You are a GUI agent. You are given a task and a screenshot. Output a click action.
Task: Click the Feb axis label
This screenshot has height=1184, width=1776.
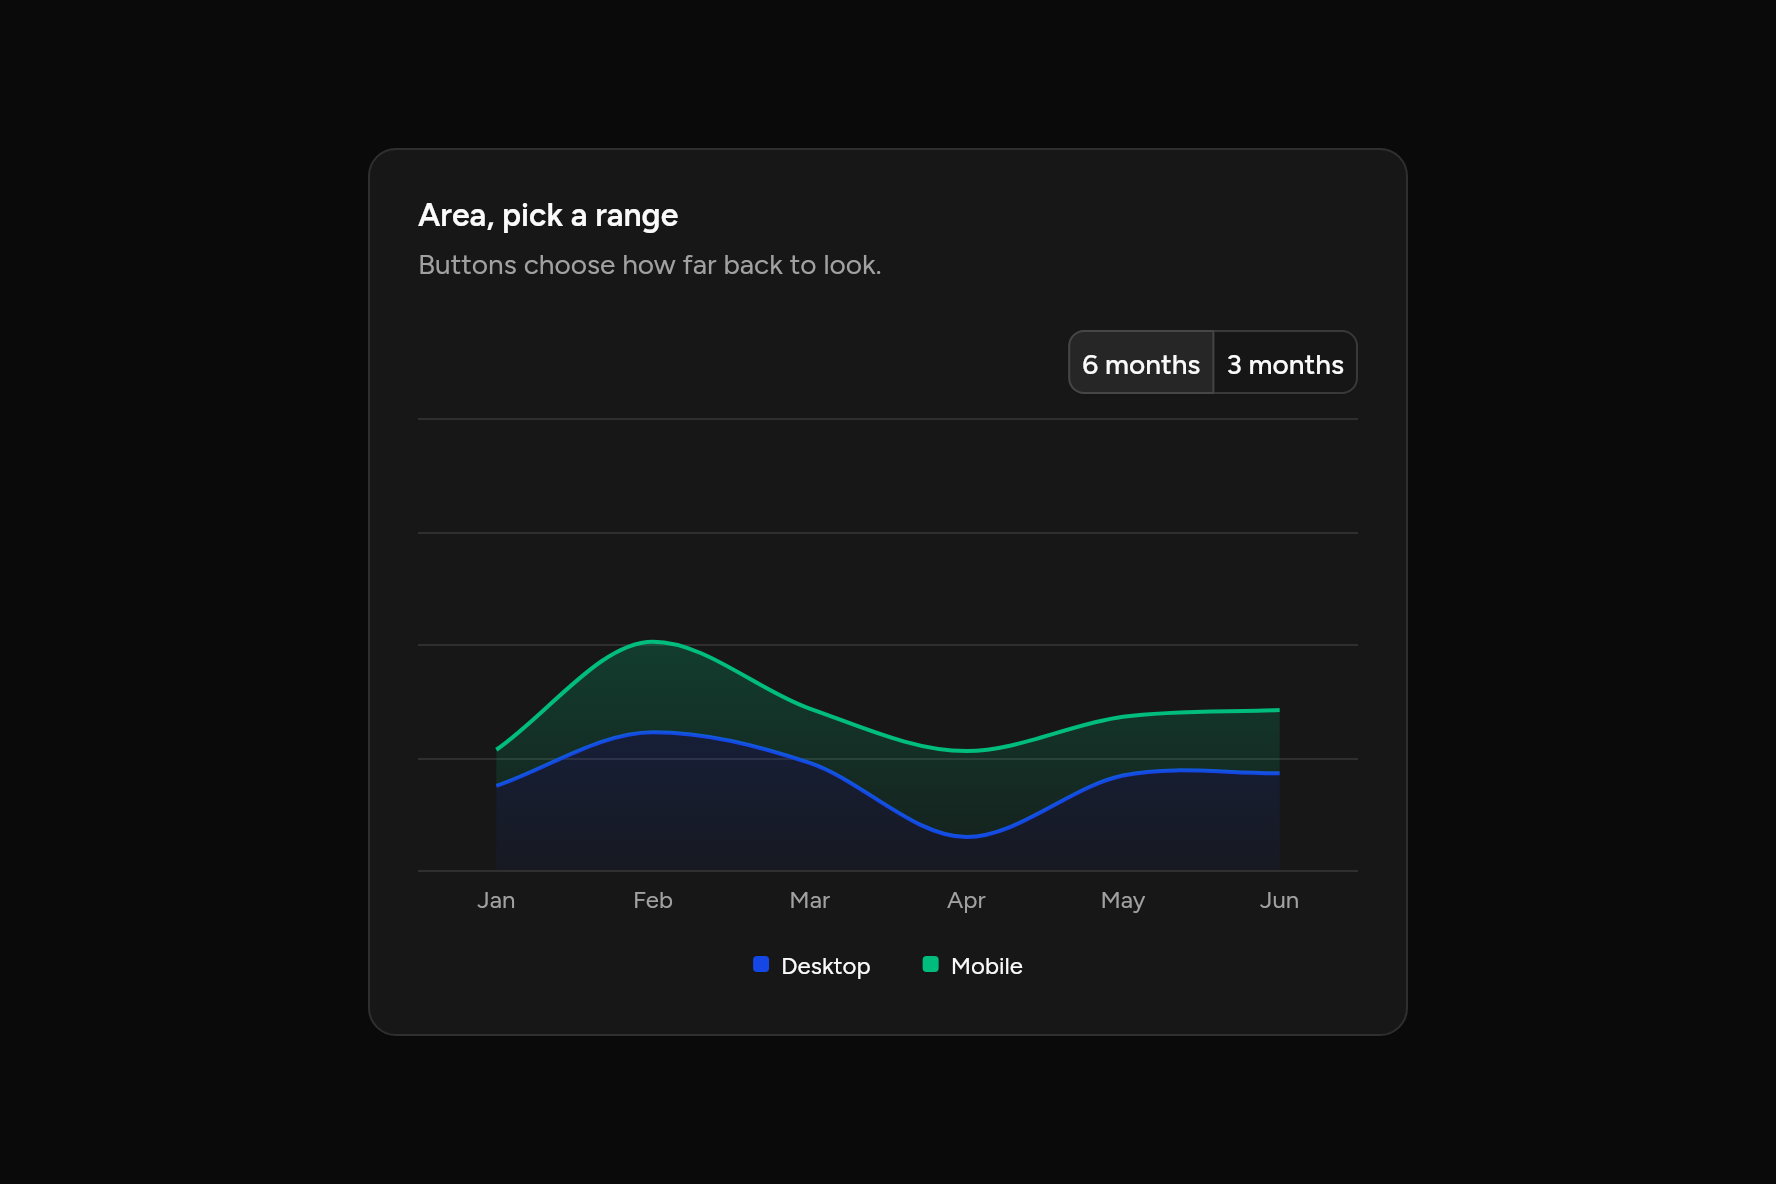653,900
